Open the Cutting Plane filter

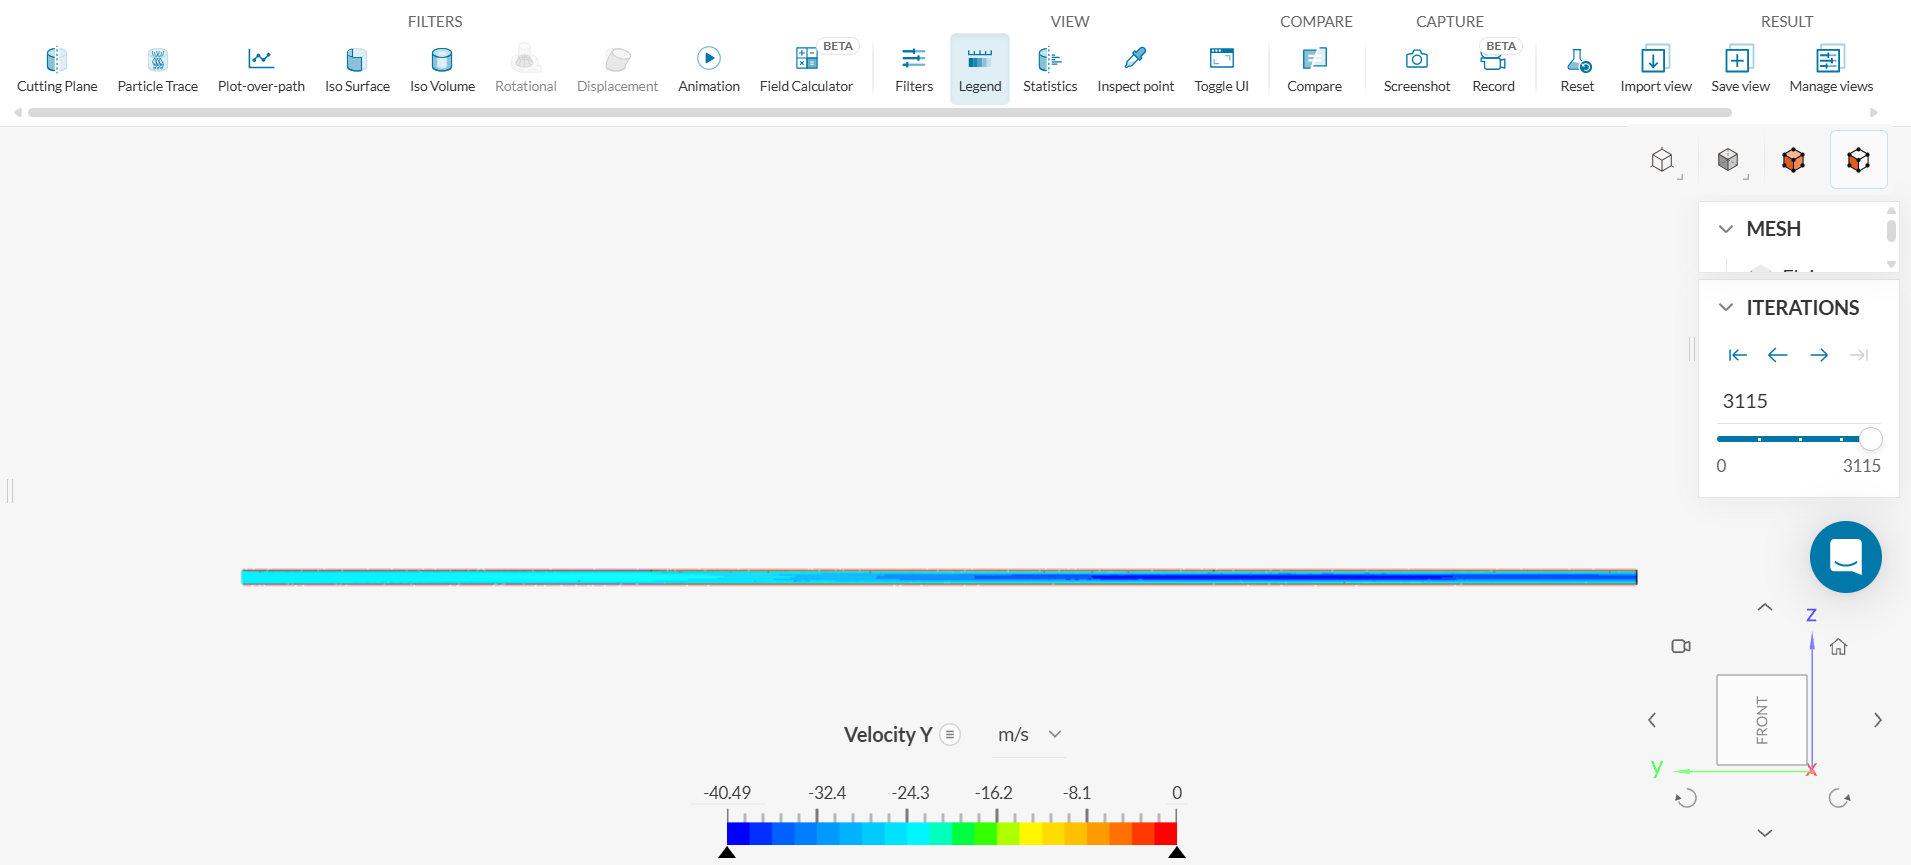(x=57, y=70)
